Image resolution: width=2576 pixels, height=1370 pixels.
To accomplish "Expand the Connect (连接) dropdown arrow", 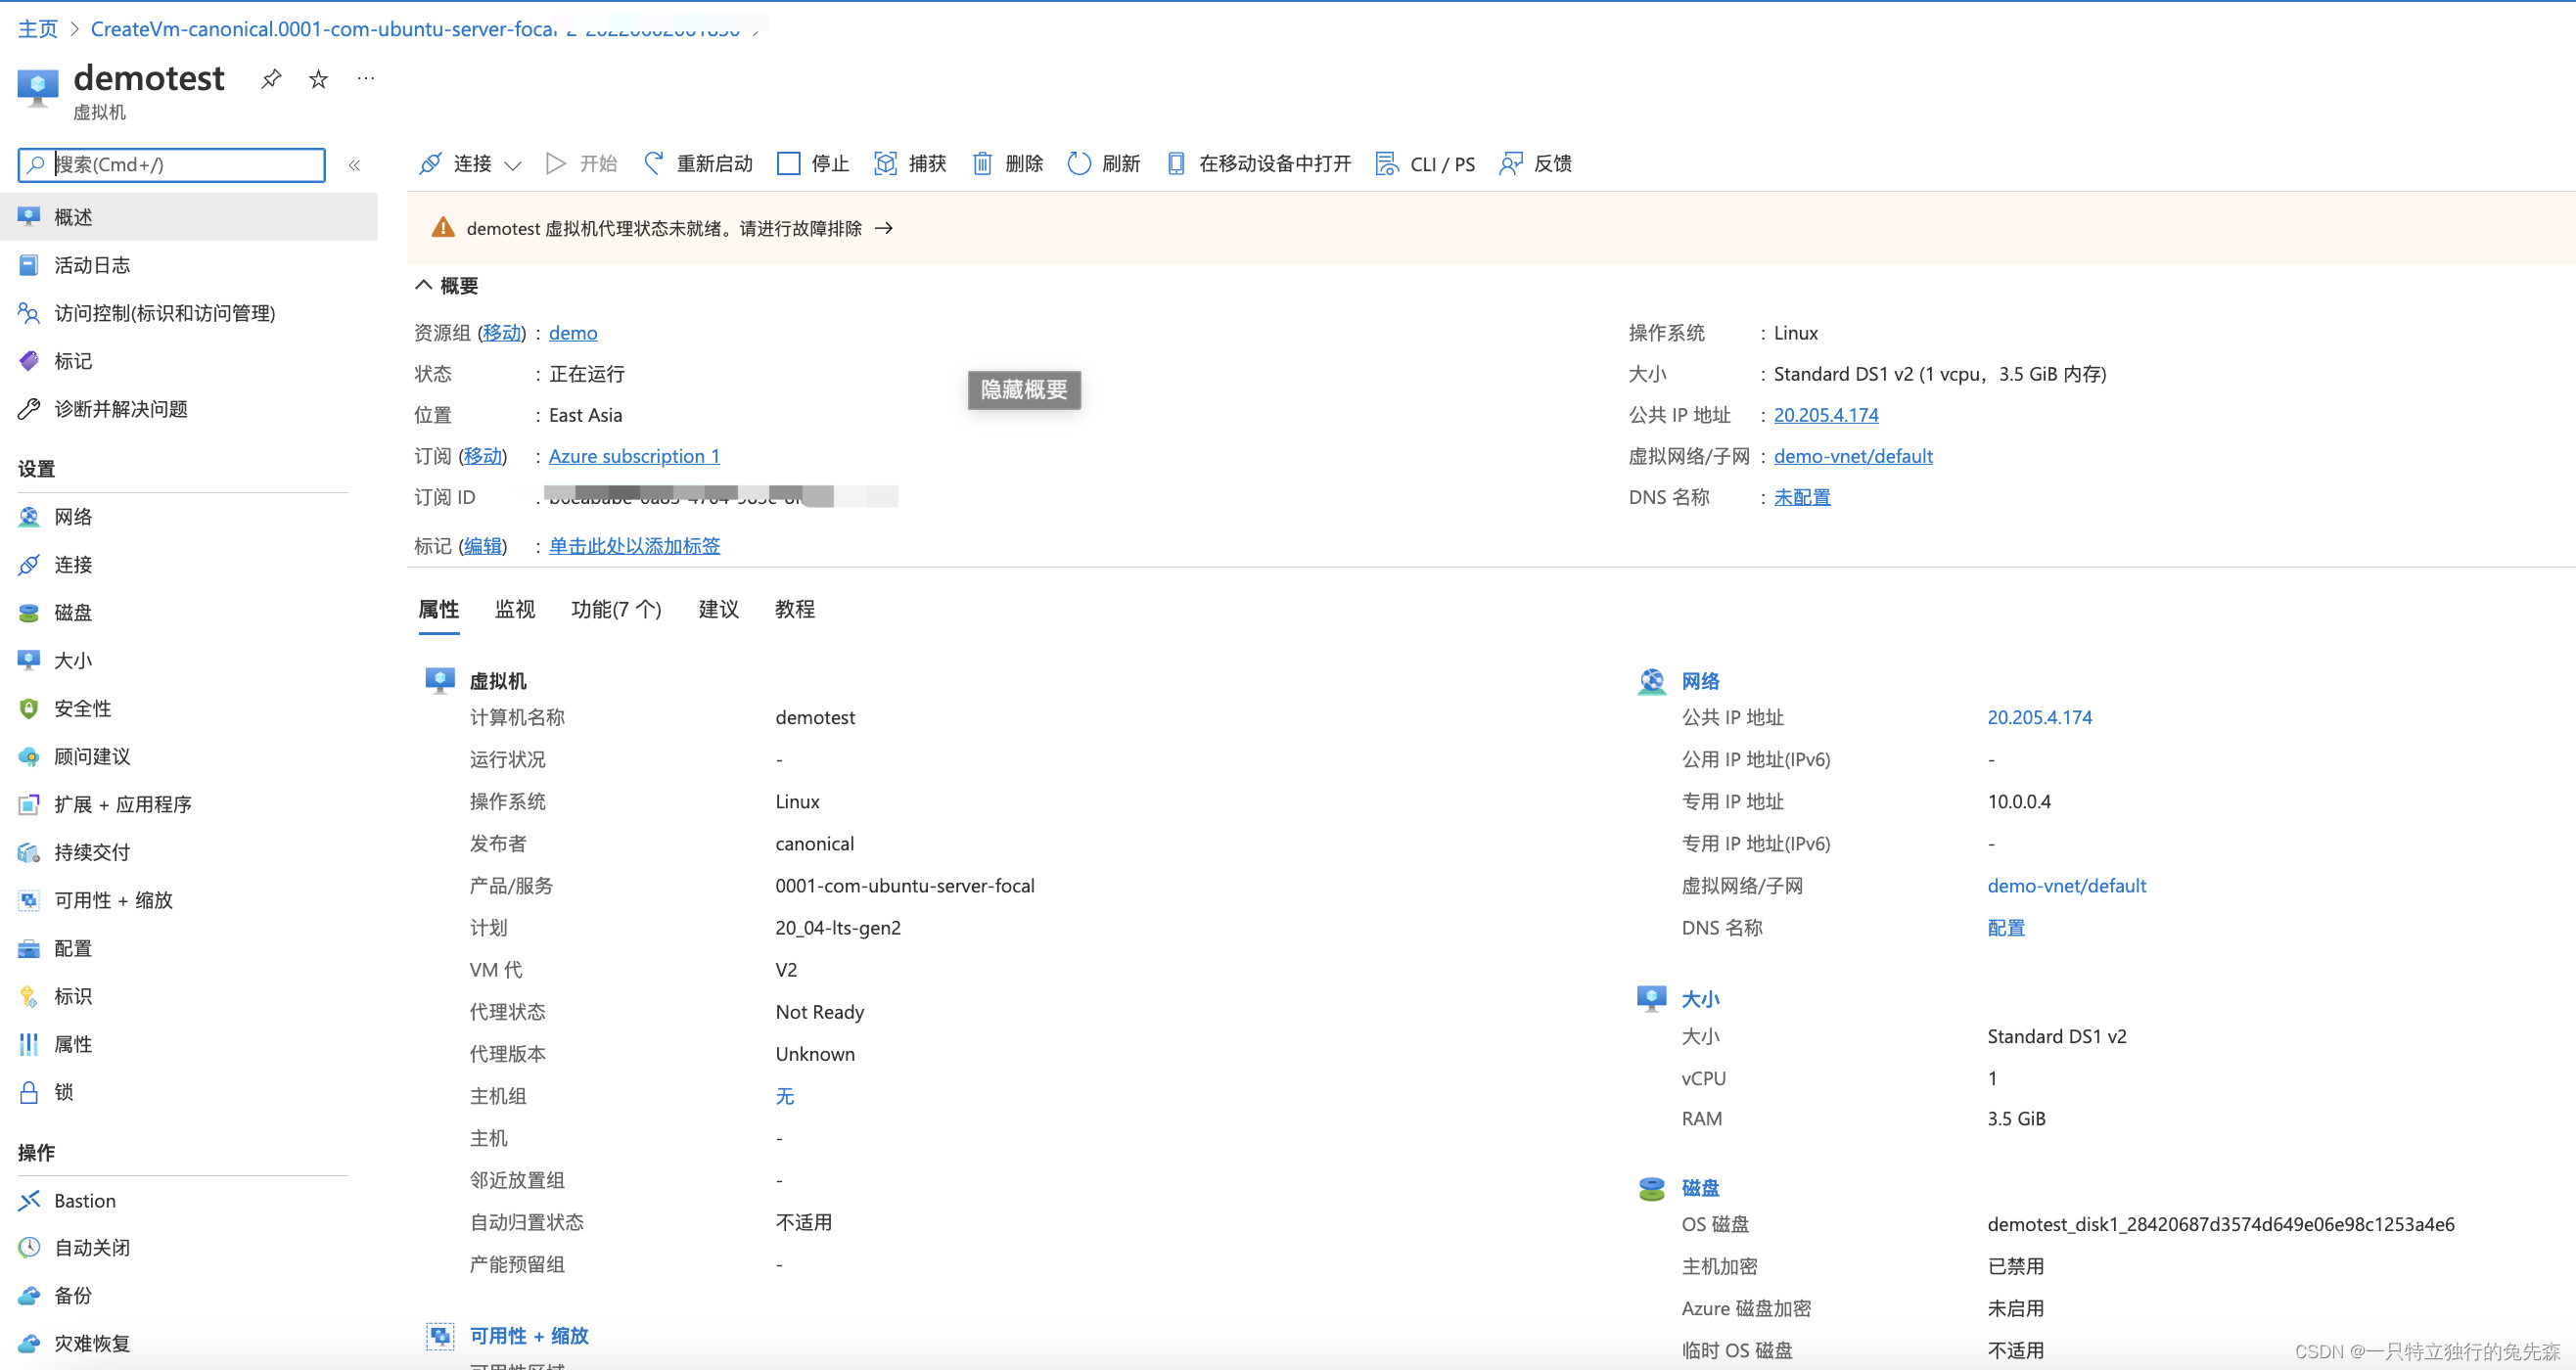I will [x=513, y=165].
